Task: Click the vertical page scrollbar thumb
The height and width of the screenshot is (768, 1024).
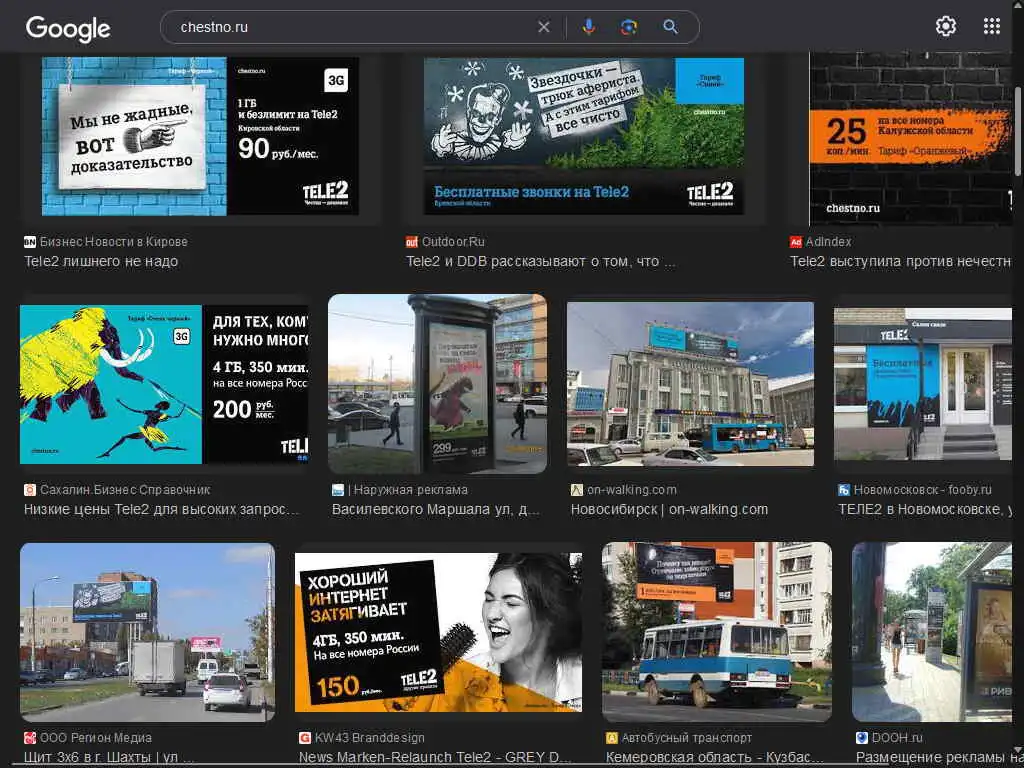Action: 1018,131
